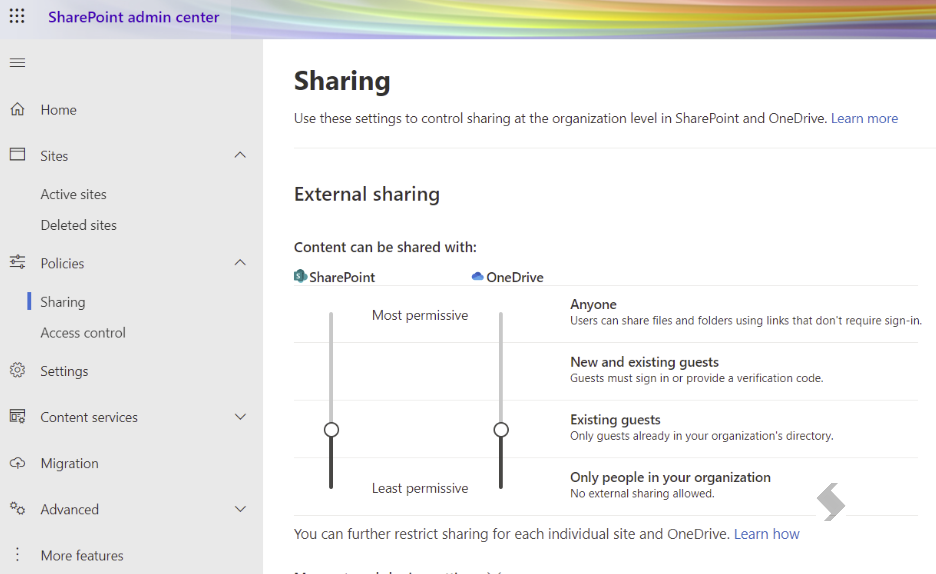This screenshot has width=936, height=574.
Task: Collapse the Sites section chevron
Action: pos(240,155)
